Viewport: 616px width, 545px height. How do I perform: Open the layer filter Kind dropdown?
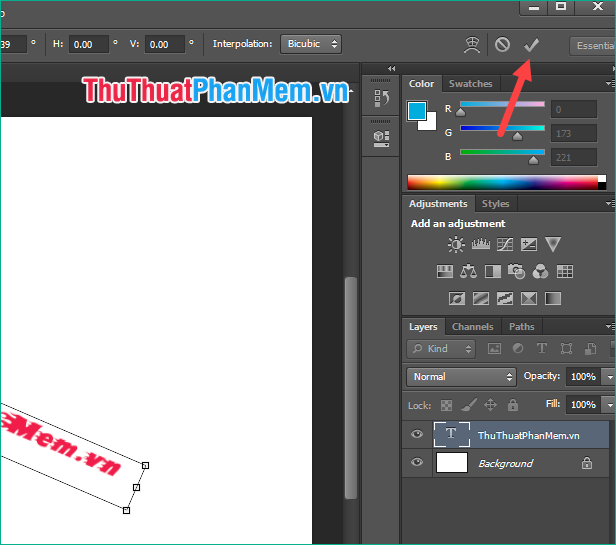point(441,349)
